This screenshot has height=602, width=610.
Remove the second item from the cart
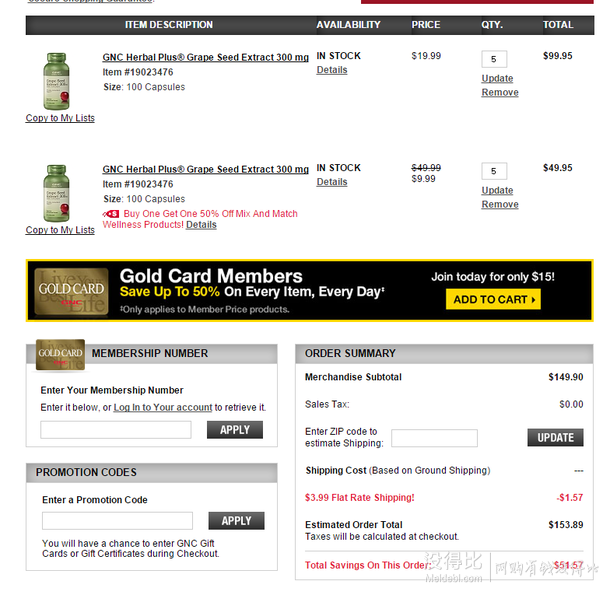[x=500, y=205]
